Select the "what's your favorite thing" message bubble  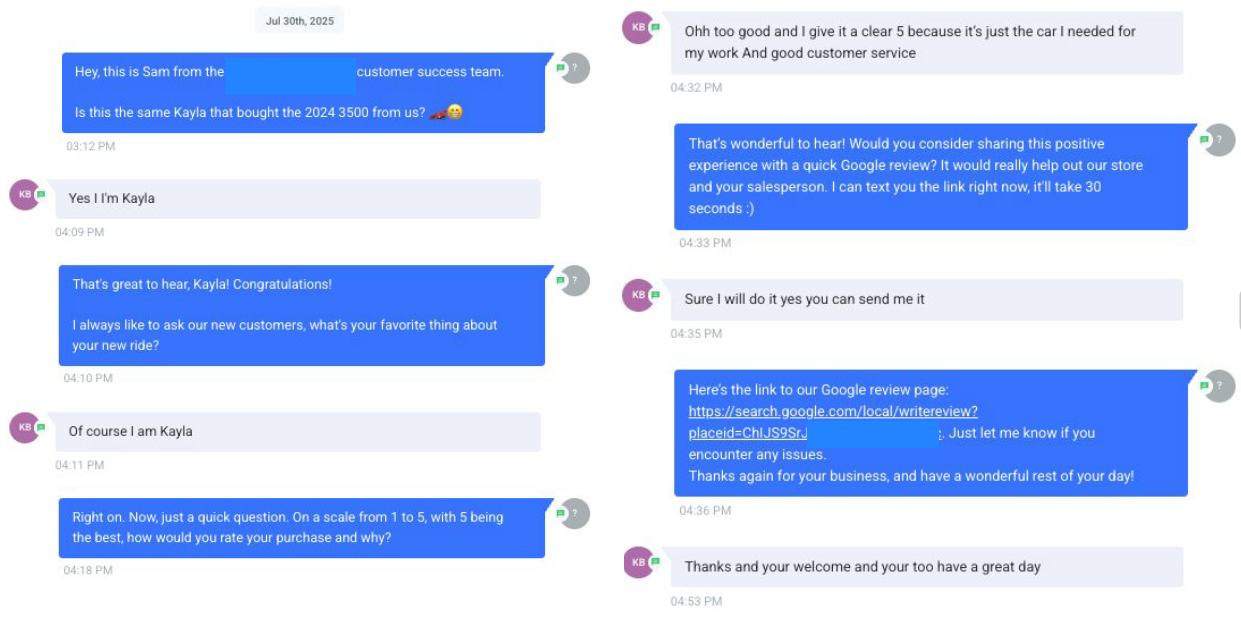(301, 314)
